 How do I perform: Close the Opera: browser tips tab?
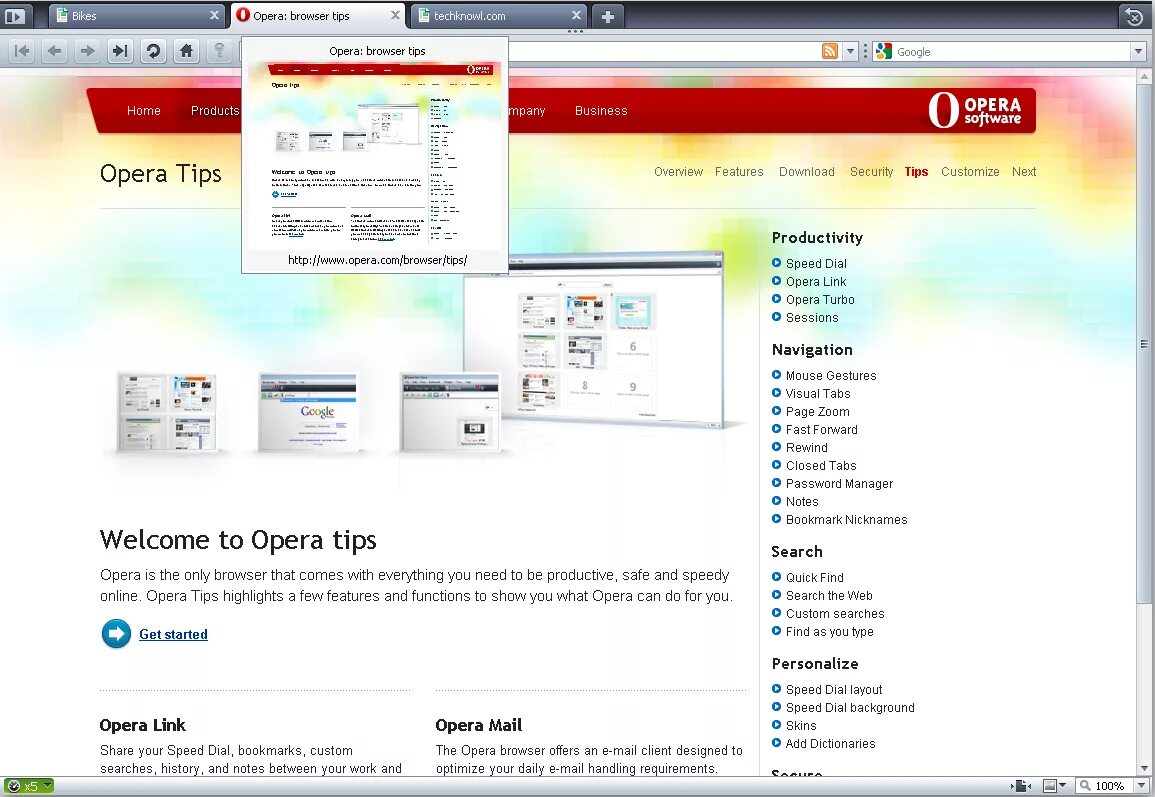(396, 15)
